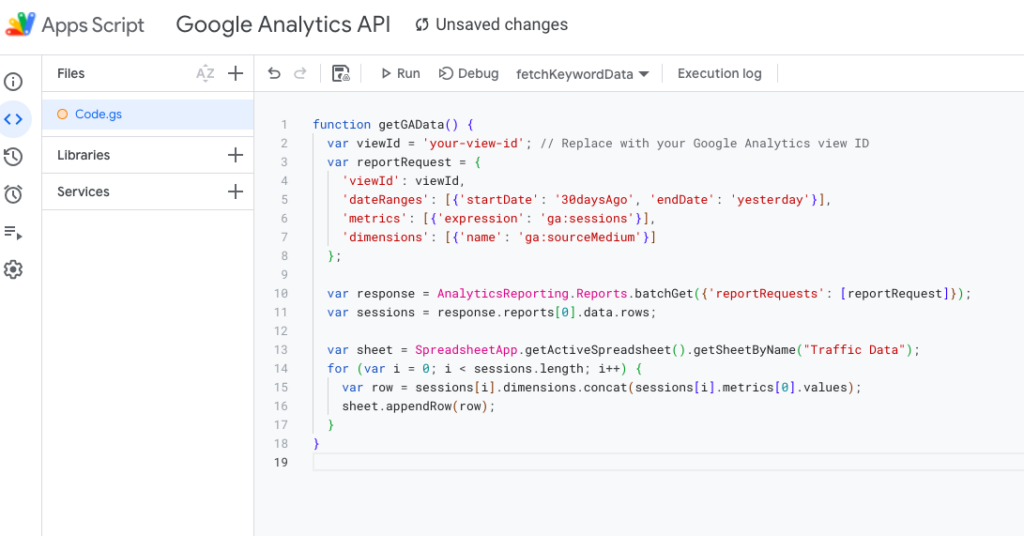1024x536 pixels.
Task: Click line number 10 in gutter
Action: tap(281, 294)
